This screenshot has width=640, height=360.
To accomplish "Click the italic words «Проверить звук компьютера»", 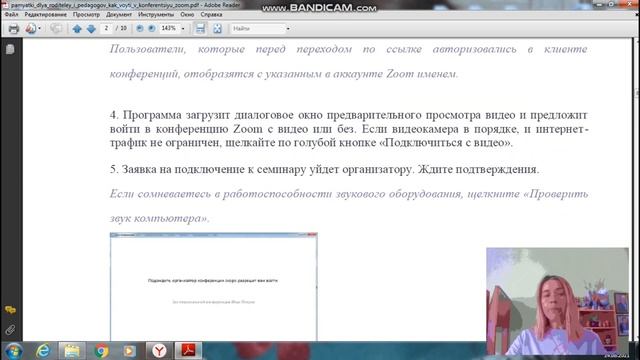I will [349, 206].
